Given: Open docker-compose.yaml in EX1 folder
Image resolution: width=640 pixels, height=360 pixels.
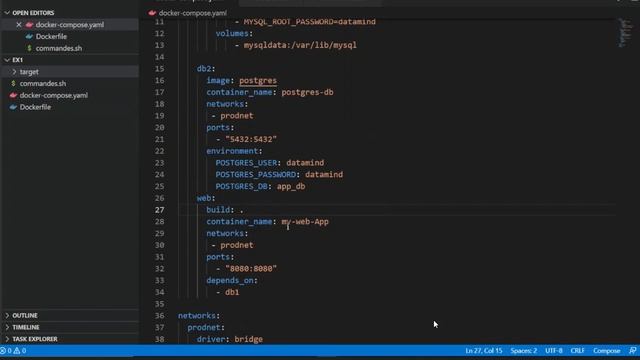Looking at the screenshot, I should point(54,96).
